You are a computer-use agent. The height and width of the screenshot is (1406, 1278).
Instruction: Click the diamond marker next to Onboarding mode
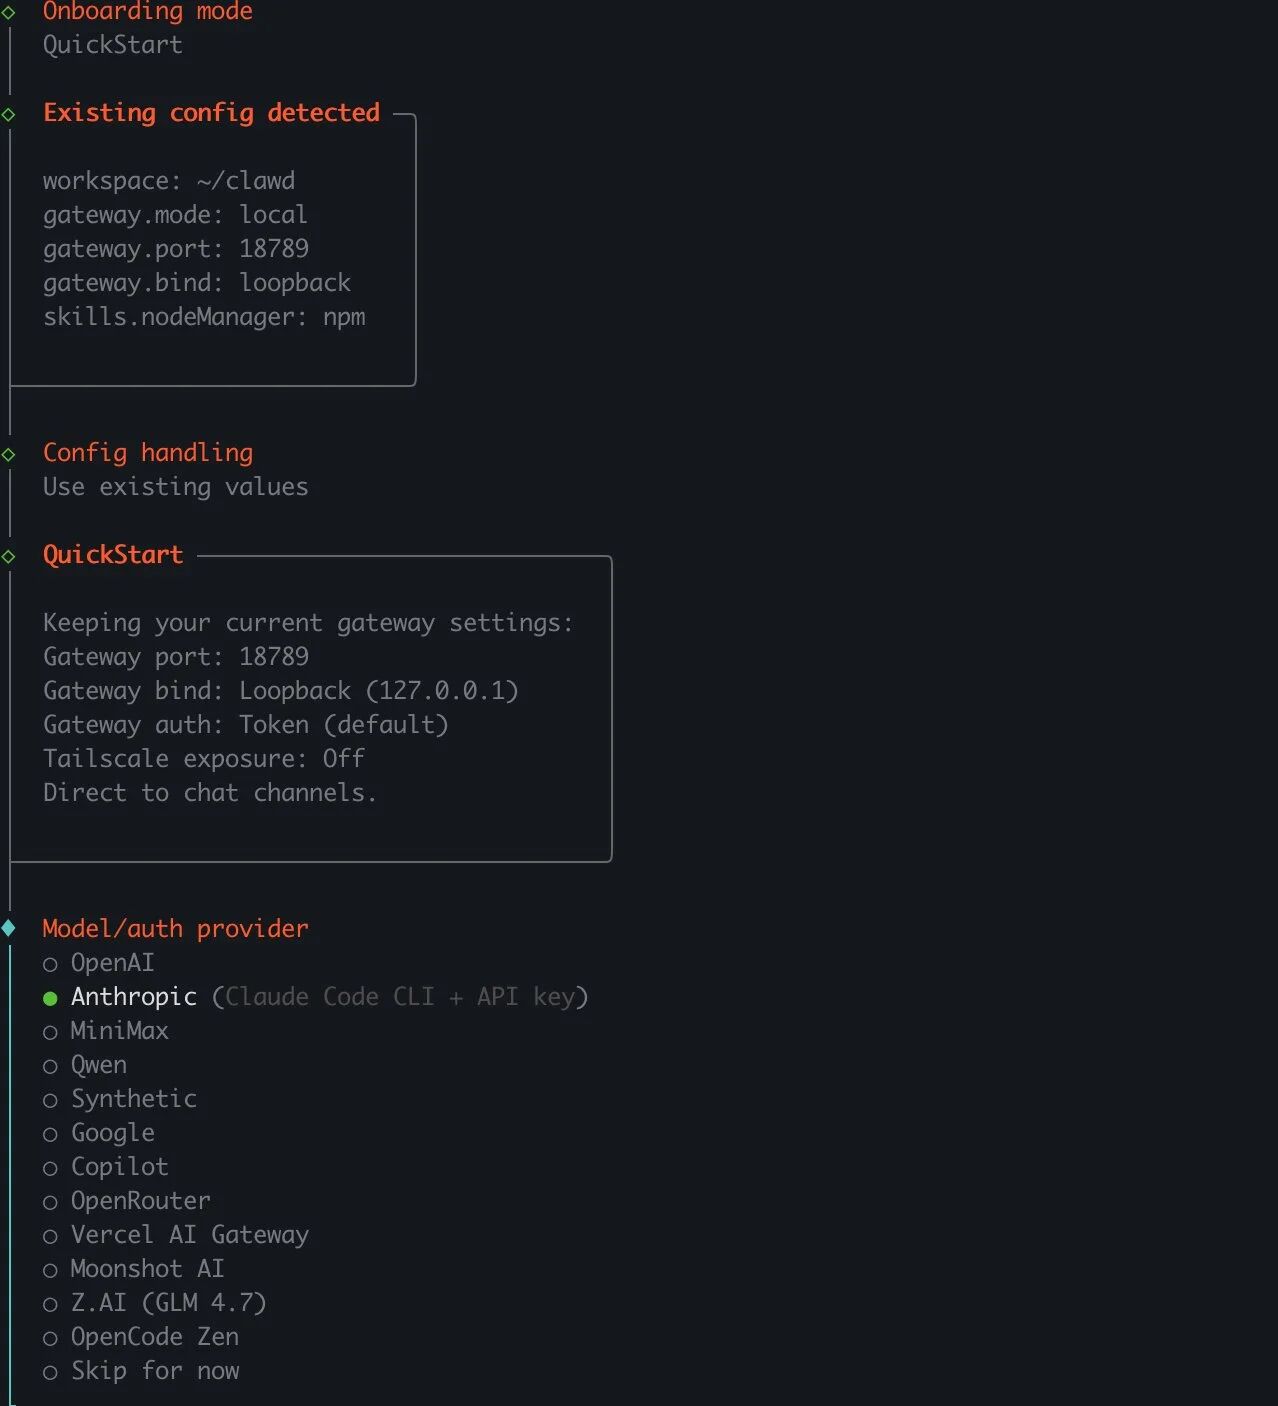coord(9,12)
